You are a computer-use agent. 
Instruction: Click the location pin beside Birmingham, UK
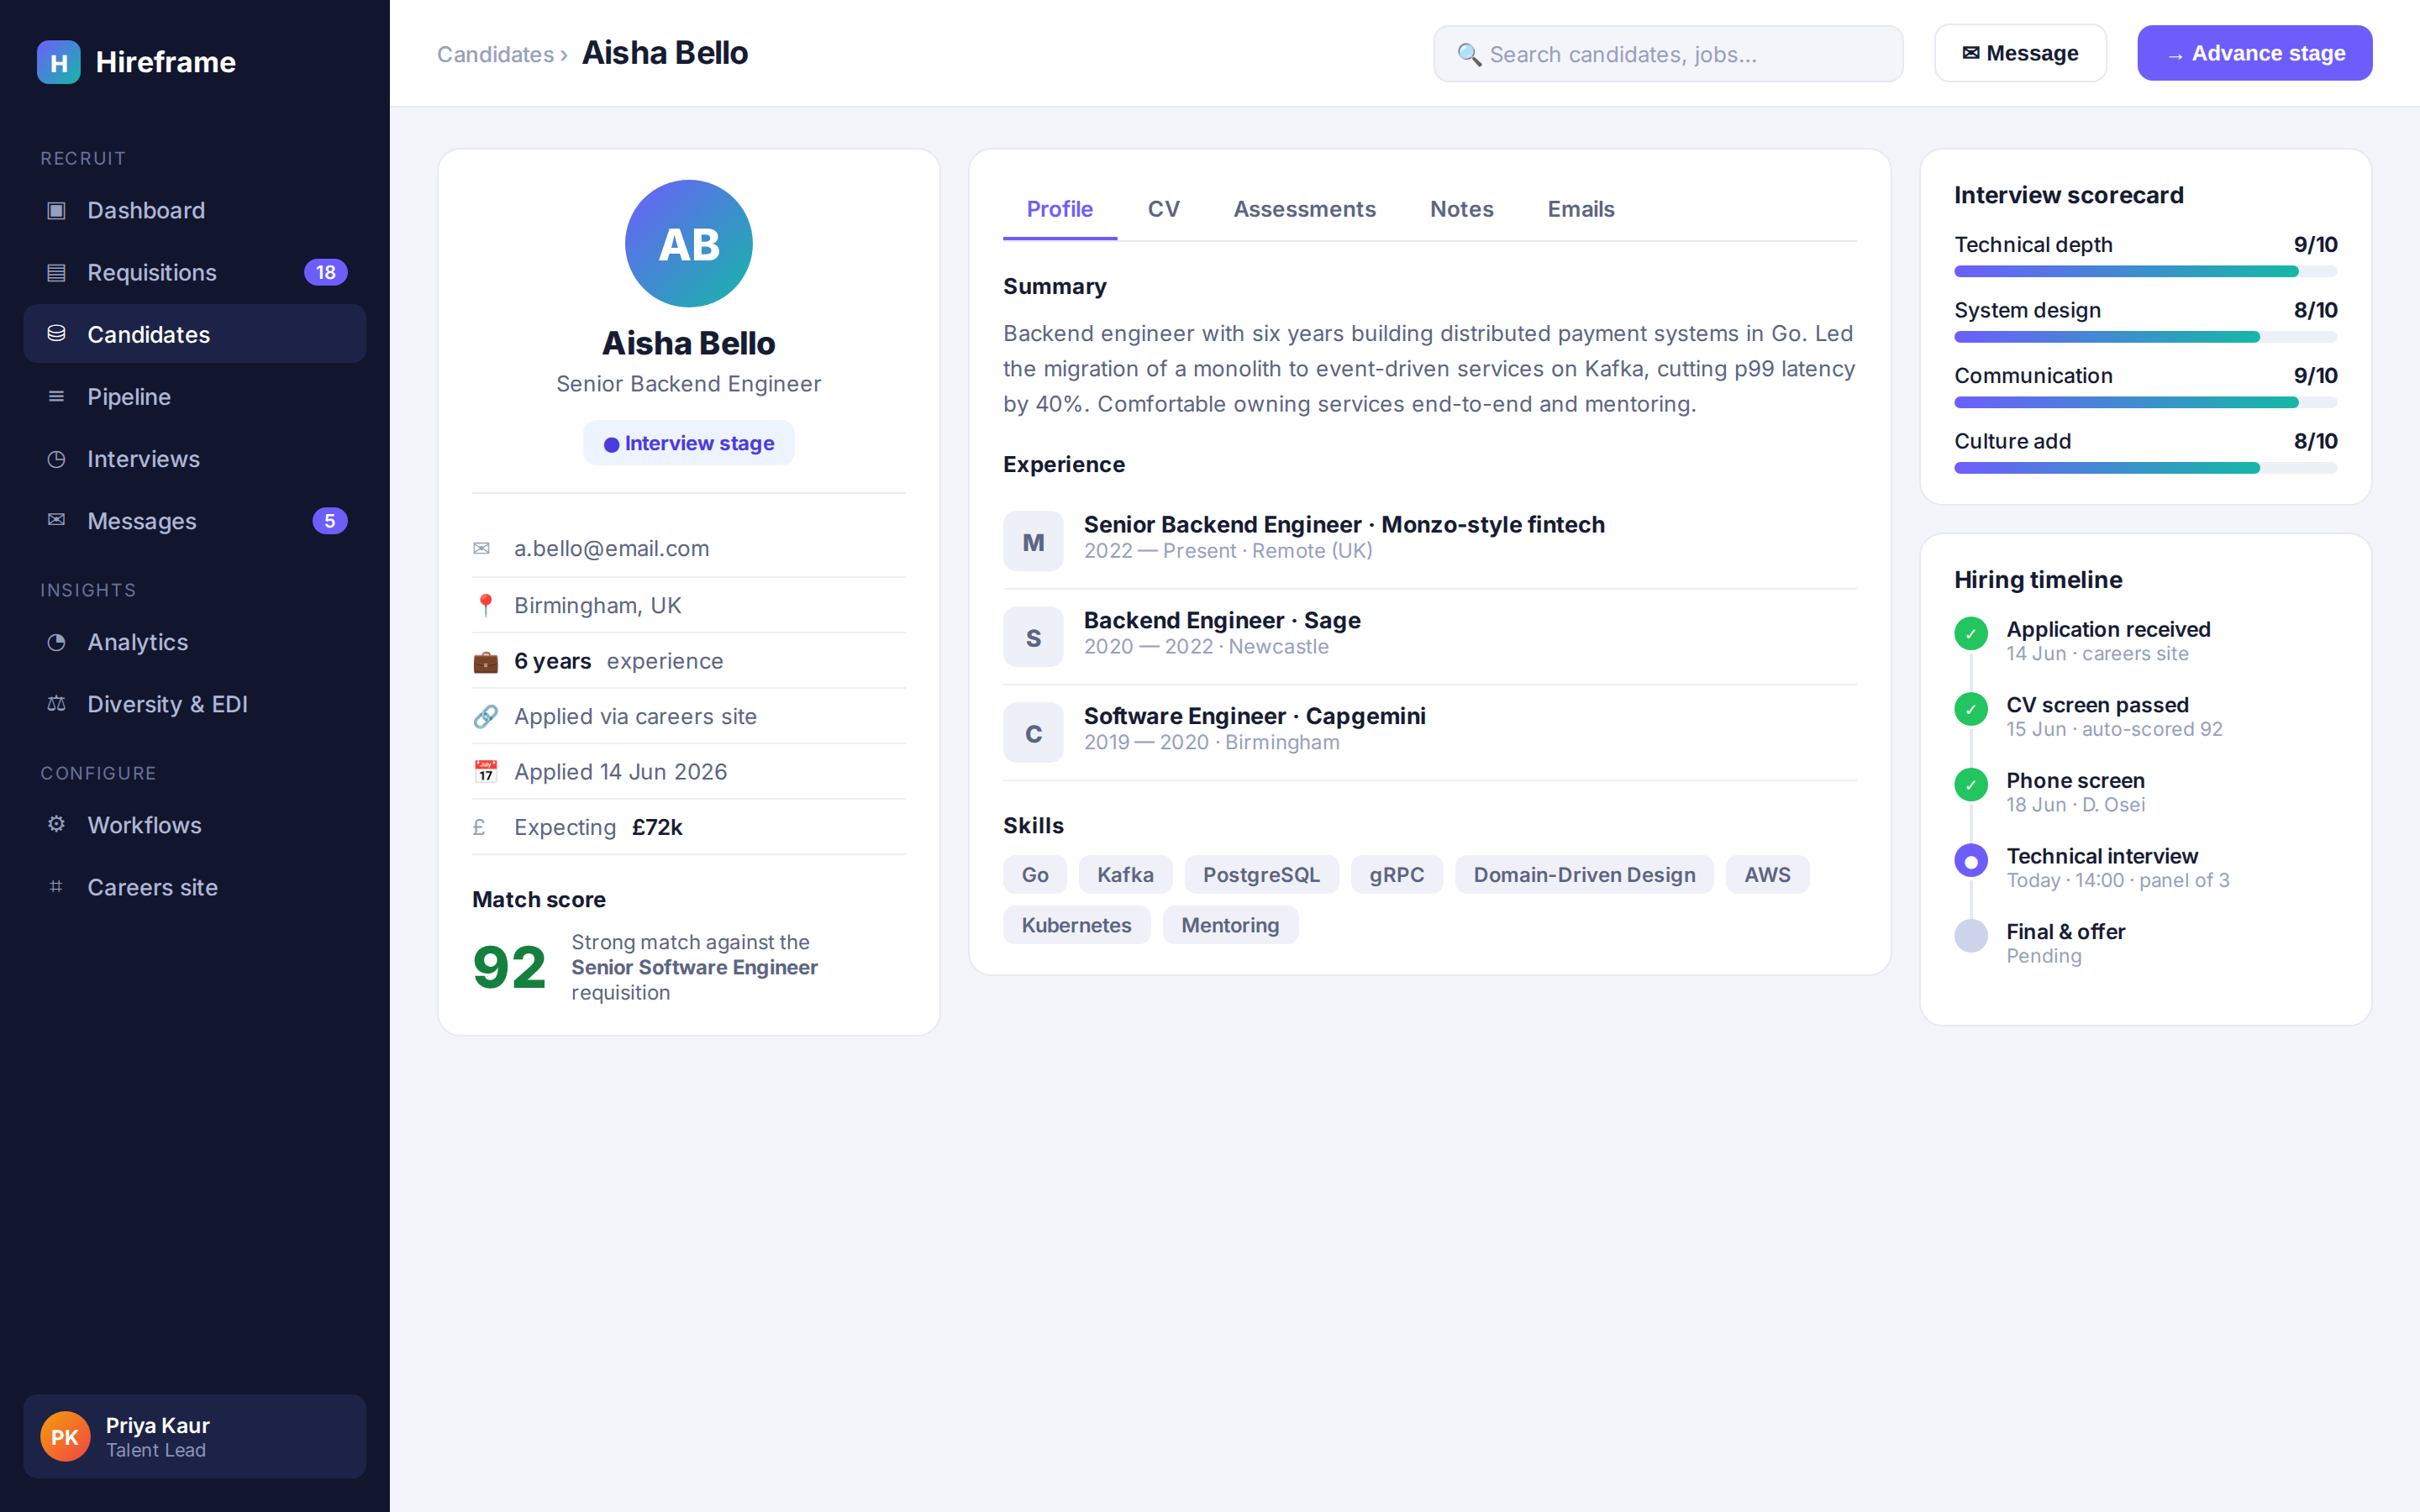(485, 605)
